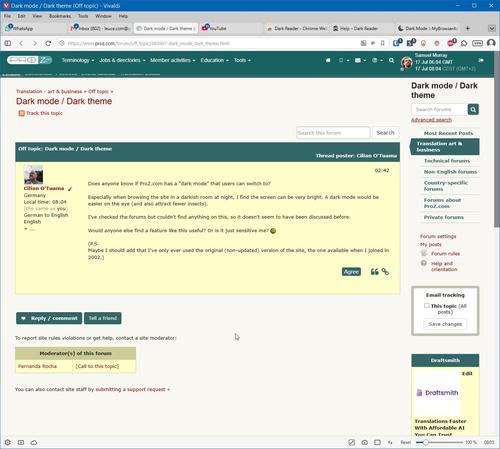Expand the Terminology dropdown menu
Image resolution: width=500 pixels, height=449 pixels.
click(x=78, y=60)
